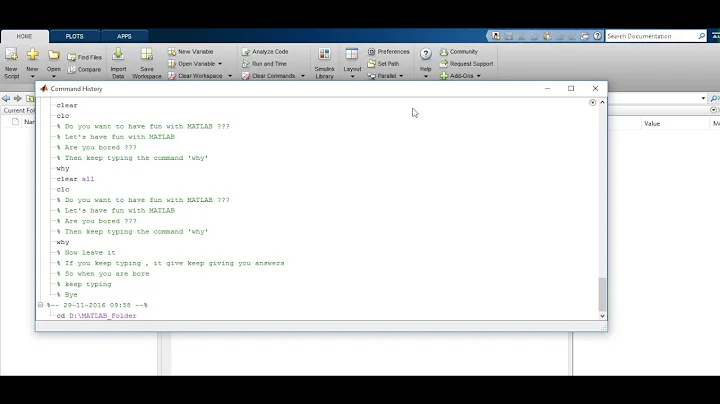Collapse the 29-11-2016 session node
This screenshot has width=720, height=404.
[x=41, y=305]
